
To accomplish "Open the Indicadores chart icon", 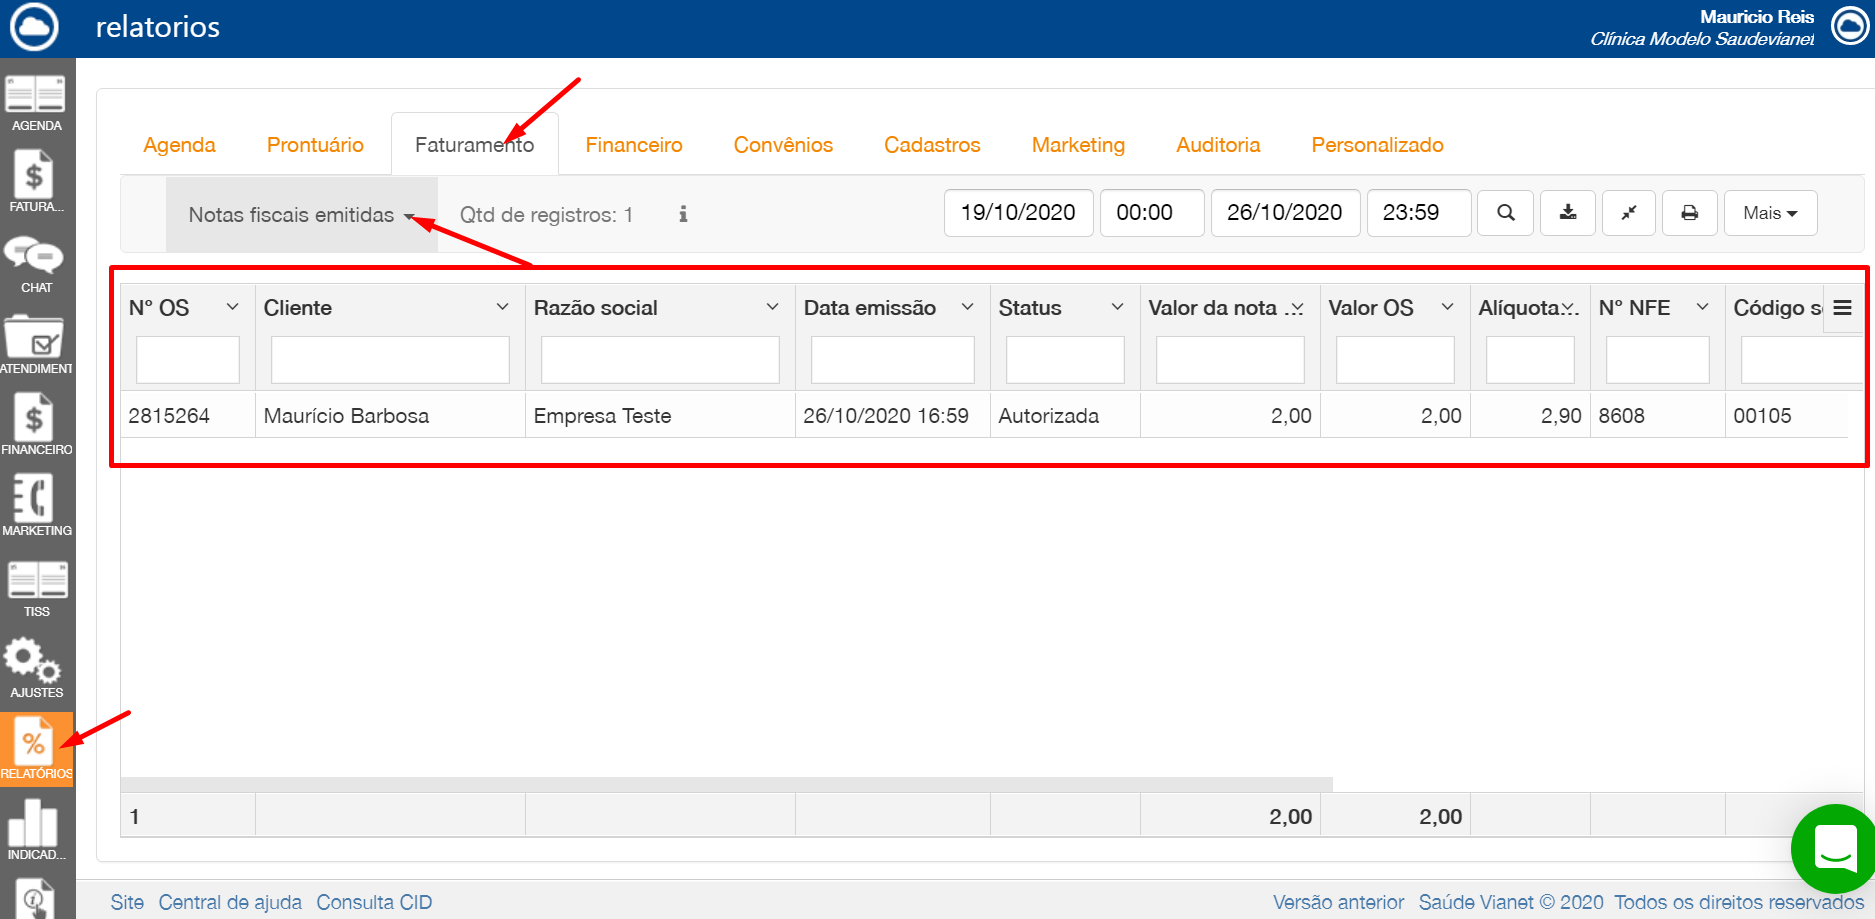I will pos(36,831).
